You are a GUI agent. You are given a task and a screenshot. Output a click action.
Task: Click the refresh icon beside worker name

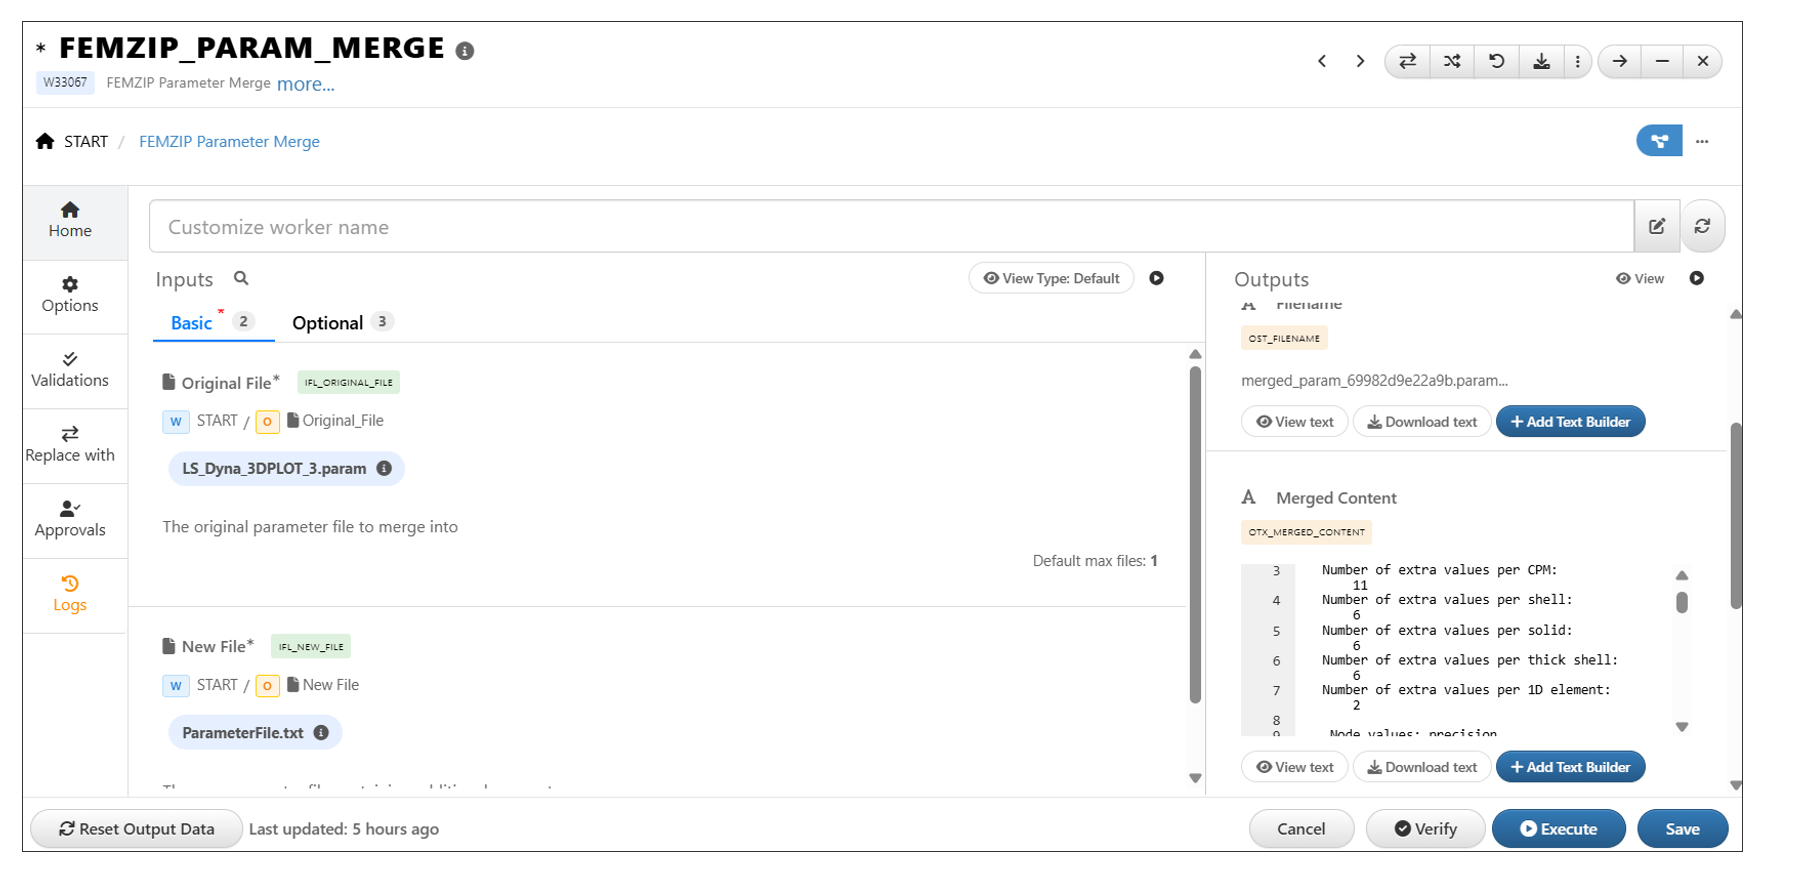[x=1702, y=226]
